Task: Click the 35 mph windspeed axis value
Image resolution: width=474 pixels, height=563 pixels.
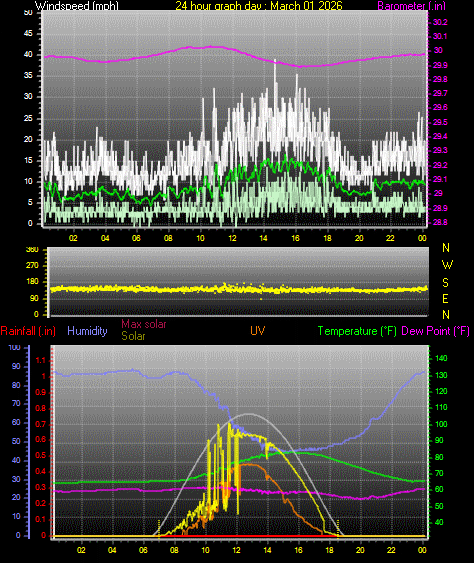Action: [28, 75]
